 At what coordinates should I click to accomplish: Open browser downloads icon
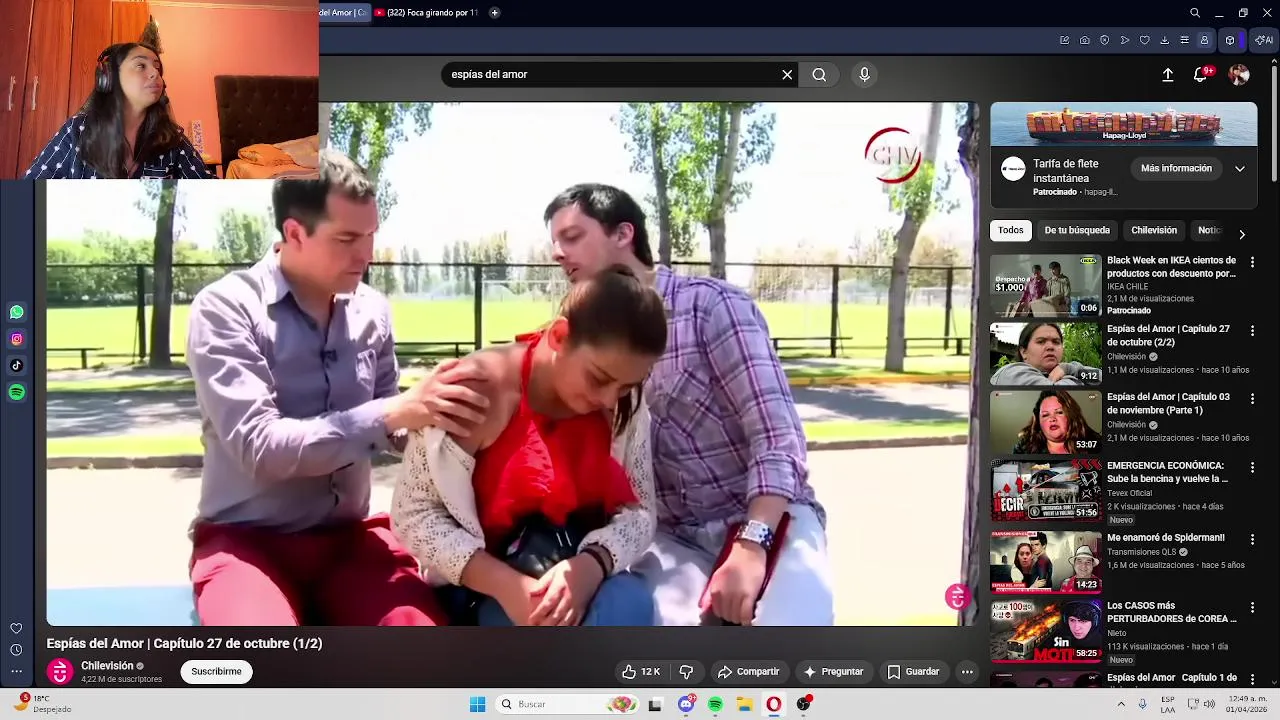pyautogui.click(x=1165, y=40)
